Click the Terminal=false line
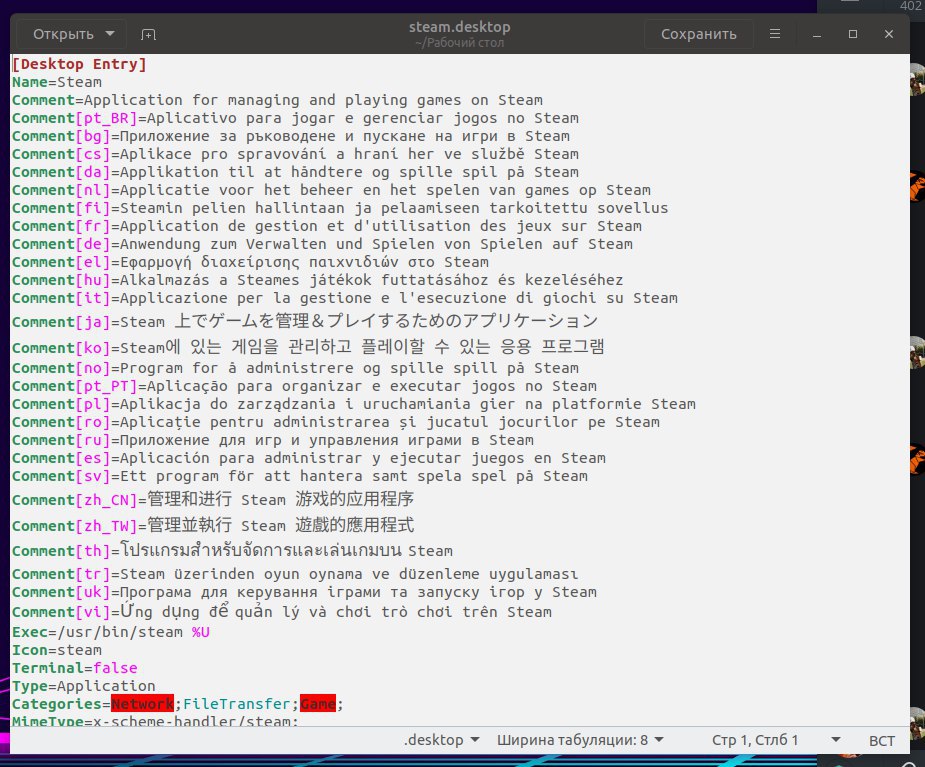The image size is (925, 767). tap(74, 668)
